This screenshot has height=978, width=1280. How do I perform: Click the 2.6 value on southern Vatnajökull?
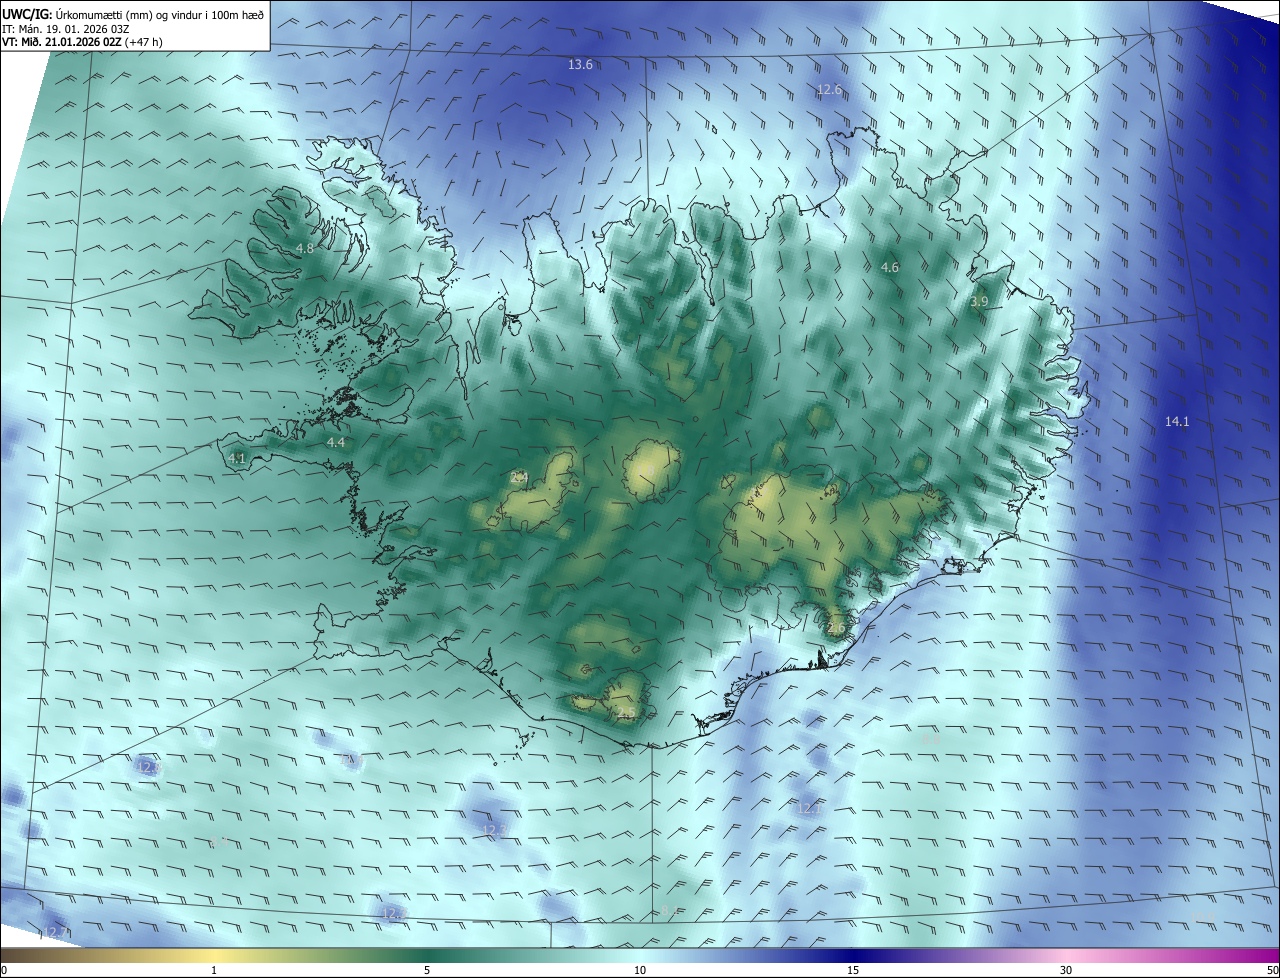coord(836,627)
